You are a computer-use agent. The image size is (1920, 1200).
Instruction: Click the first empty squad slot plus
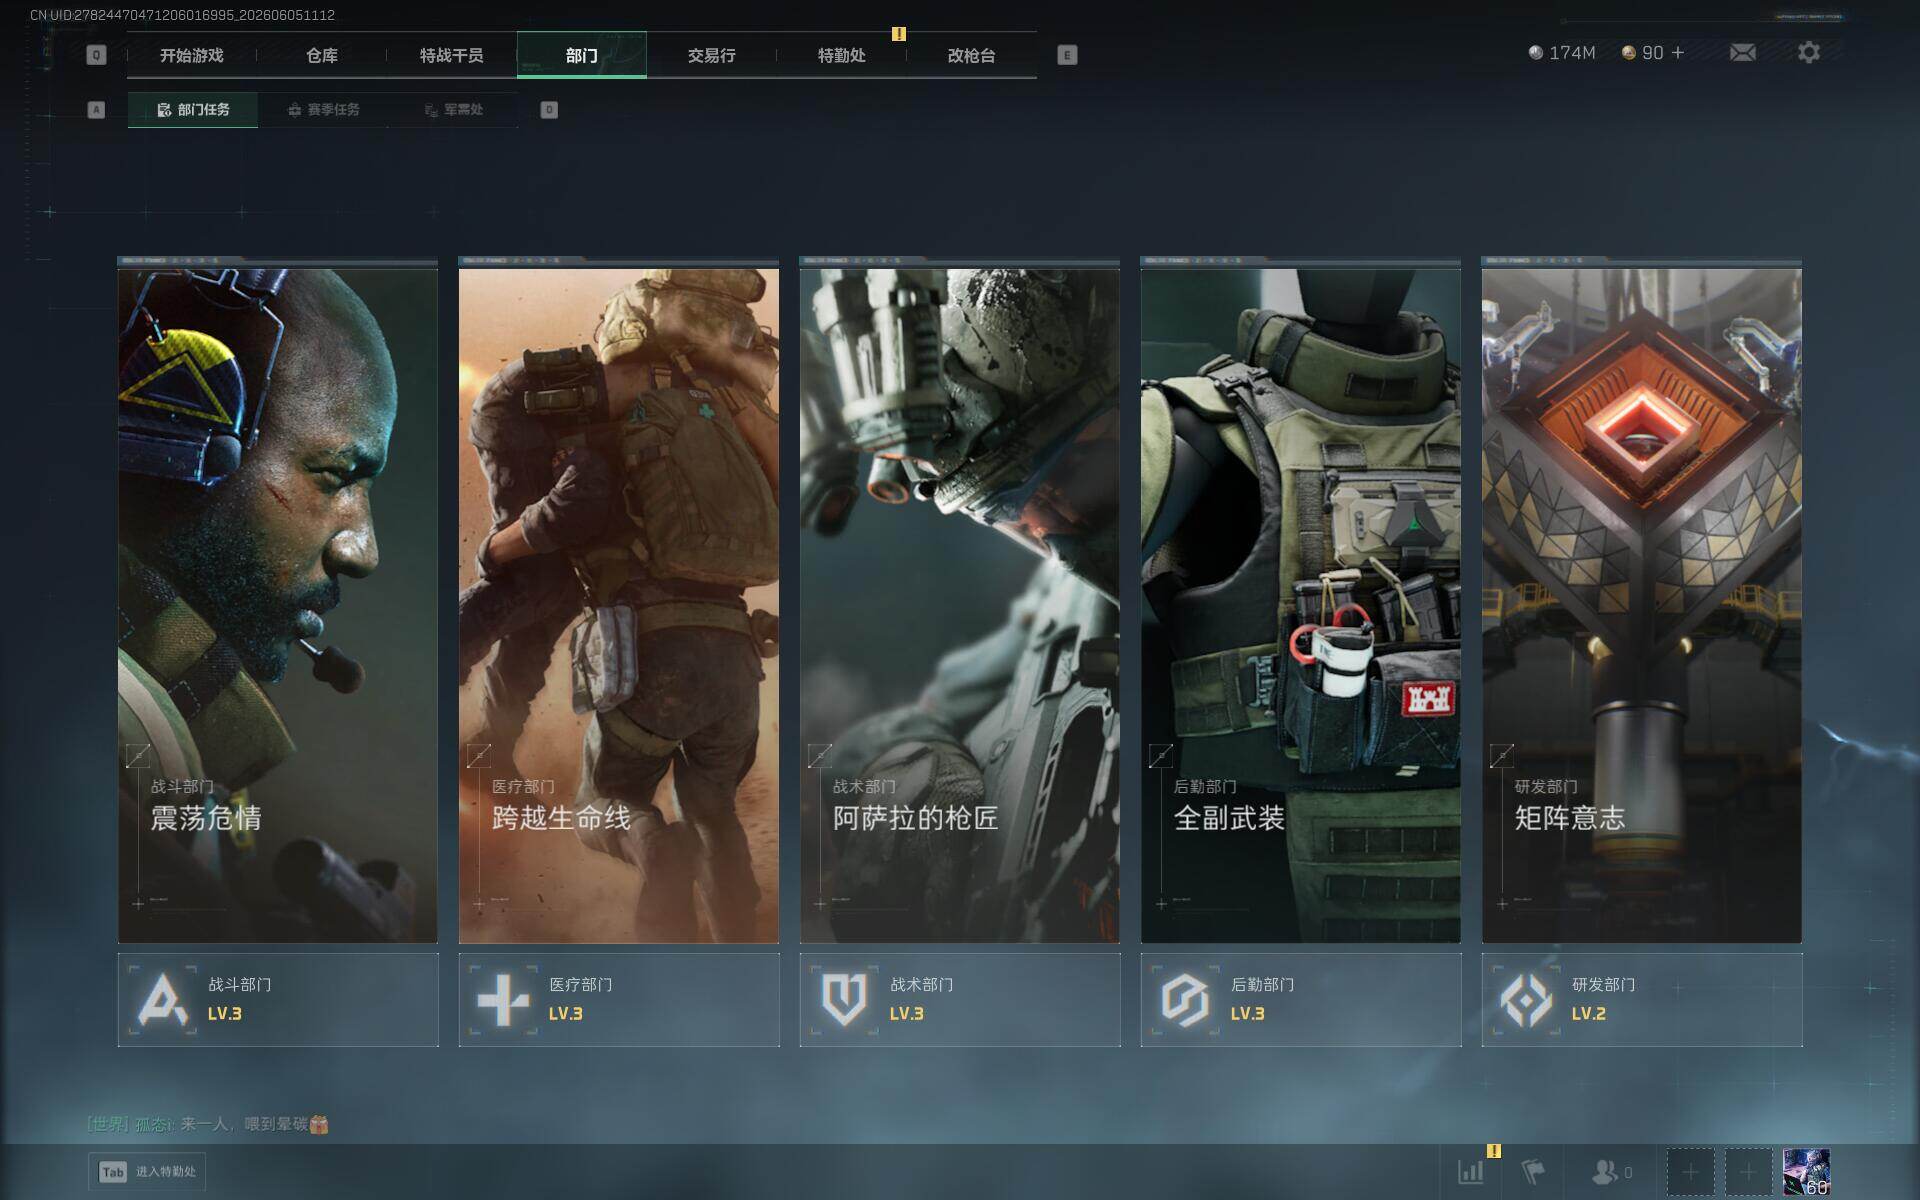(1691, 1171)
